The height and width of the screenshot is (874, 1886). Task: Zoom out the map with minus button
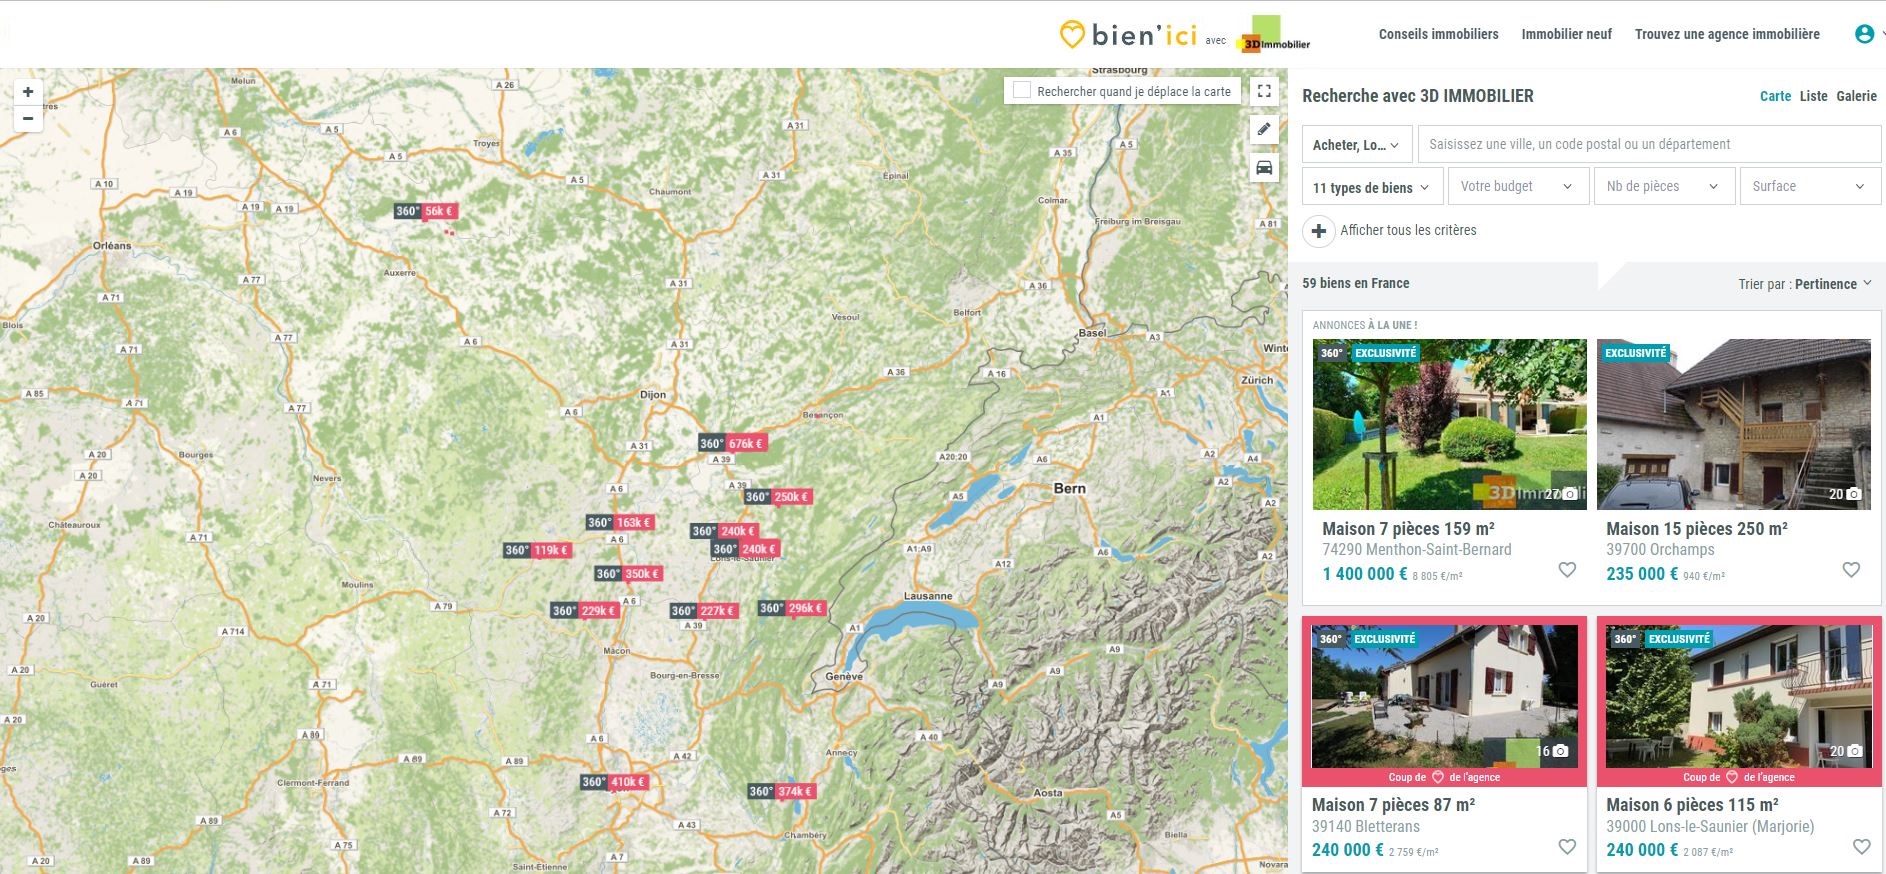[28, 119]
